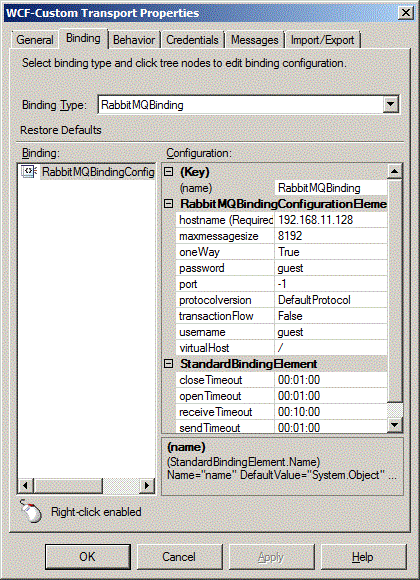
Task: Select the port property label
Action: tap(225, 284)
